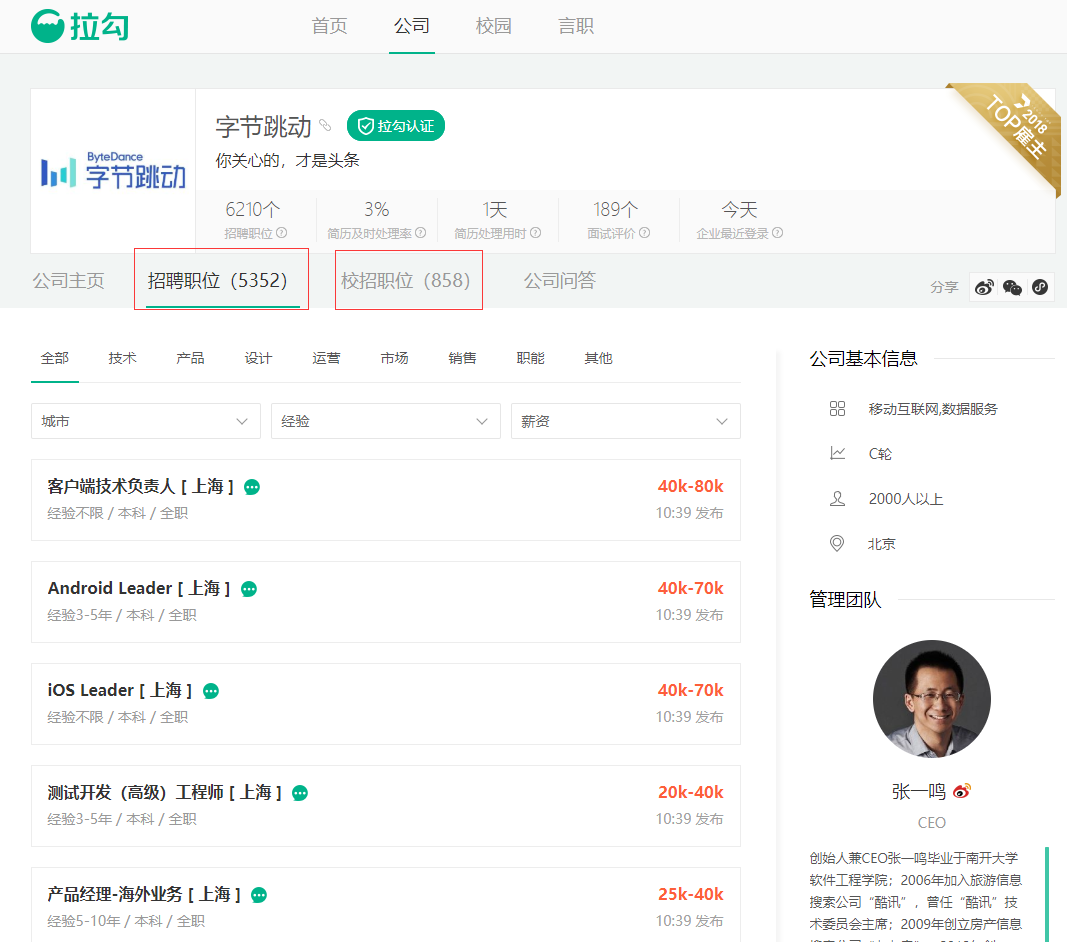Click the 北京 location text

point(882,544)
